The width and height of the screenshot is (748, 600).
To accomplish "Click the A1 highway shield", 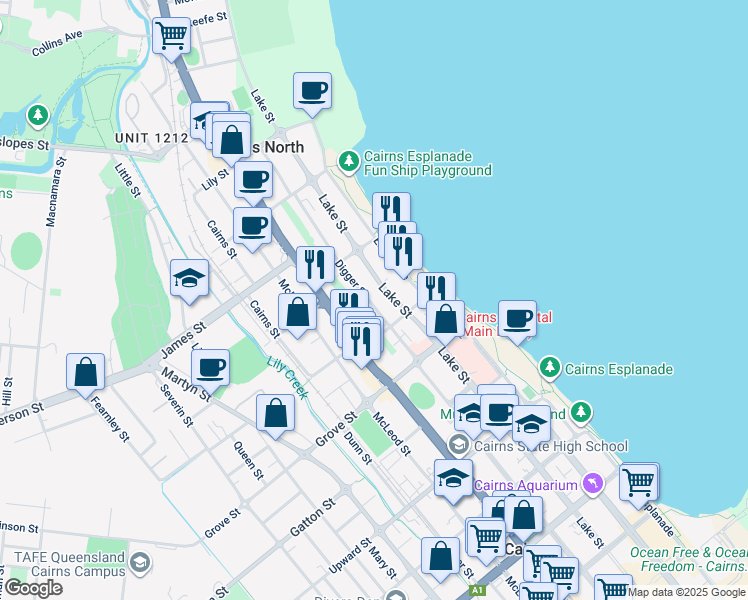I will [477, 590].
